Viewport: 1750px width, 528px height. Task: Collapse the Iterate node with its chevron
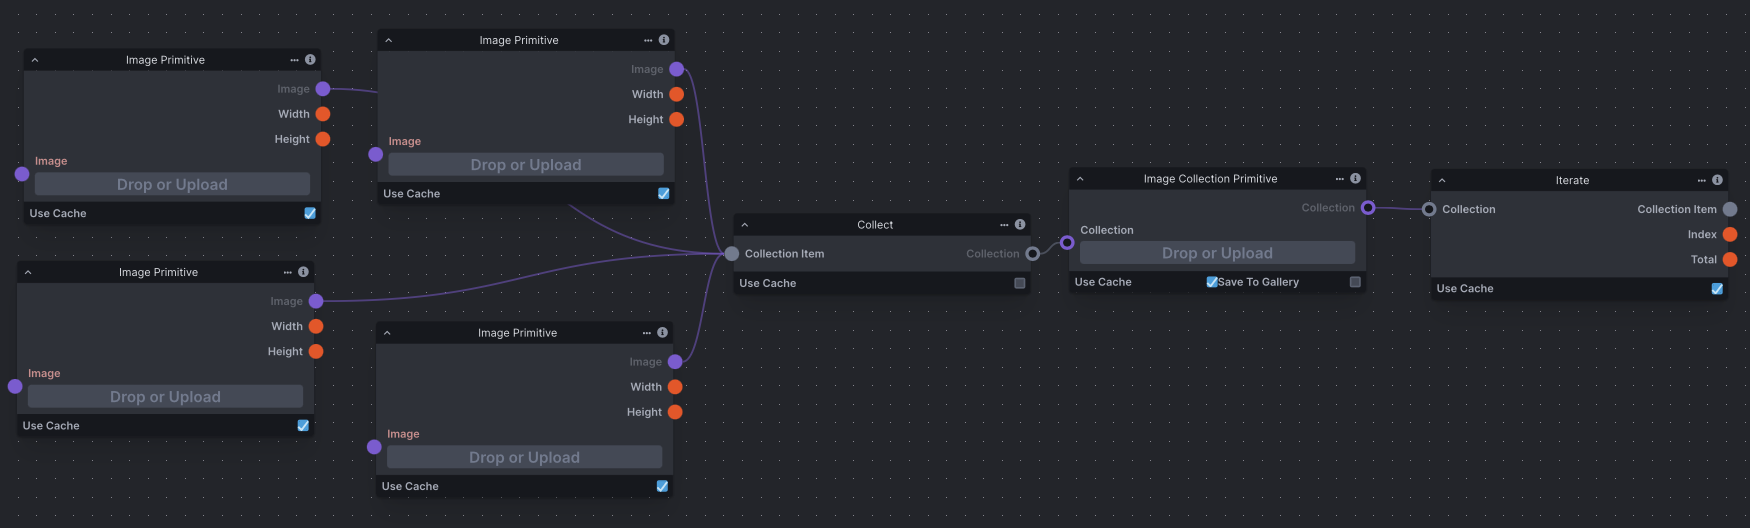1442,181
